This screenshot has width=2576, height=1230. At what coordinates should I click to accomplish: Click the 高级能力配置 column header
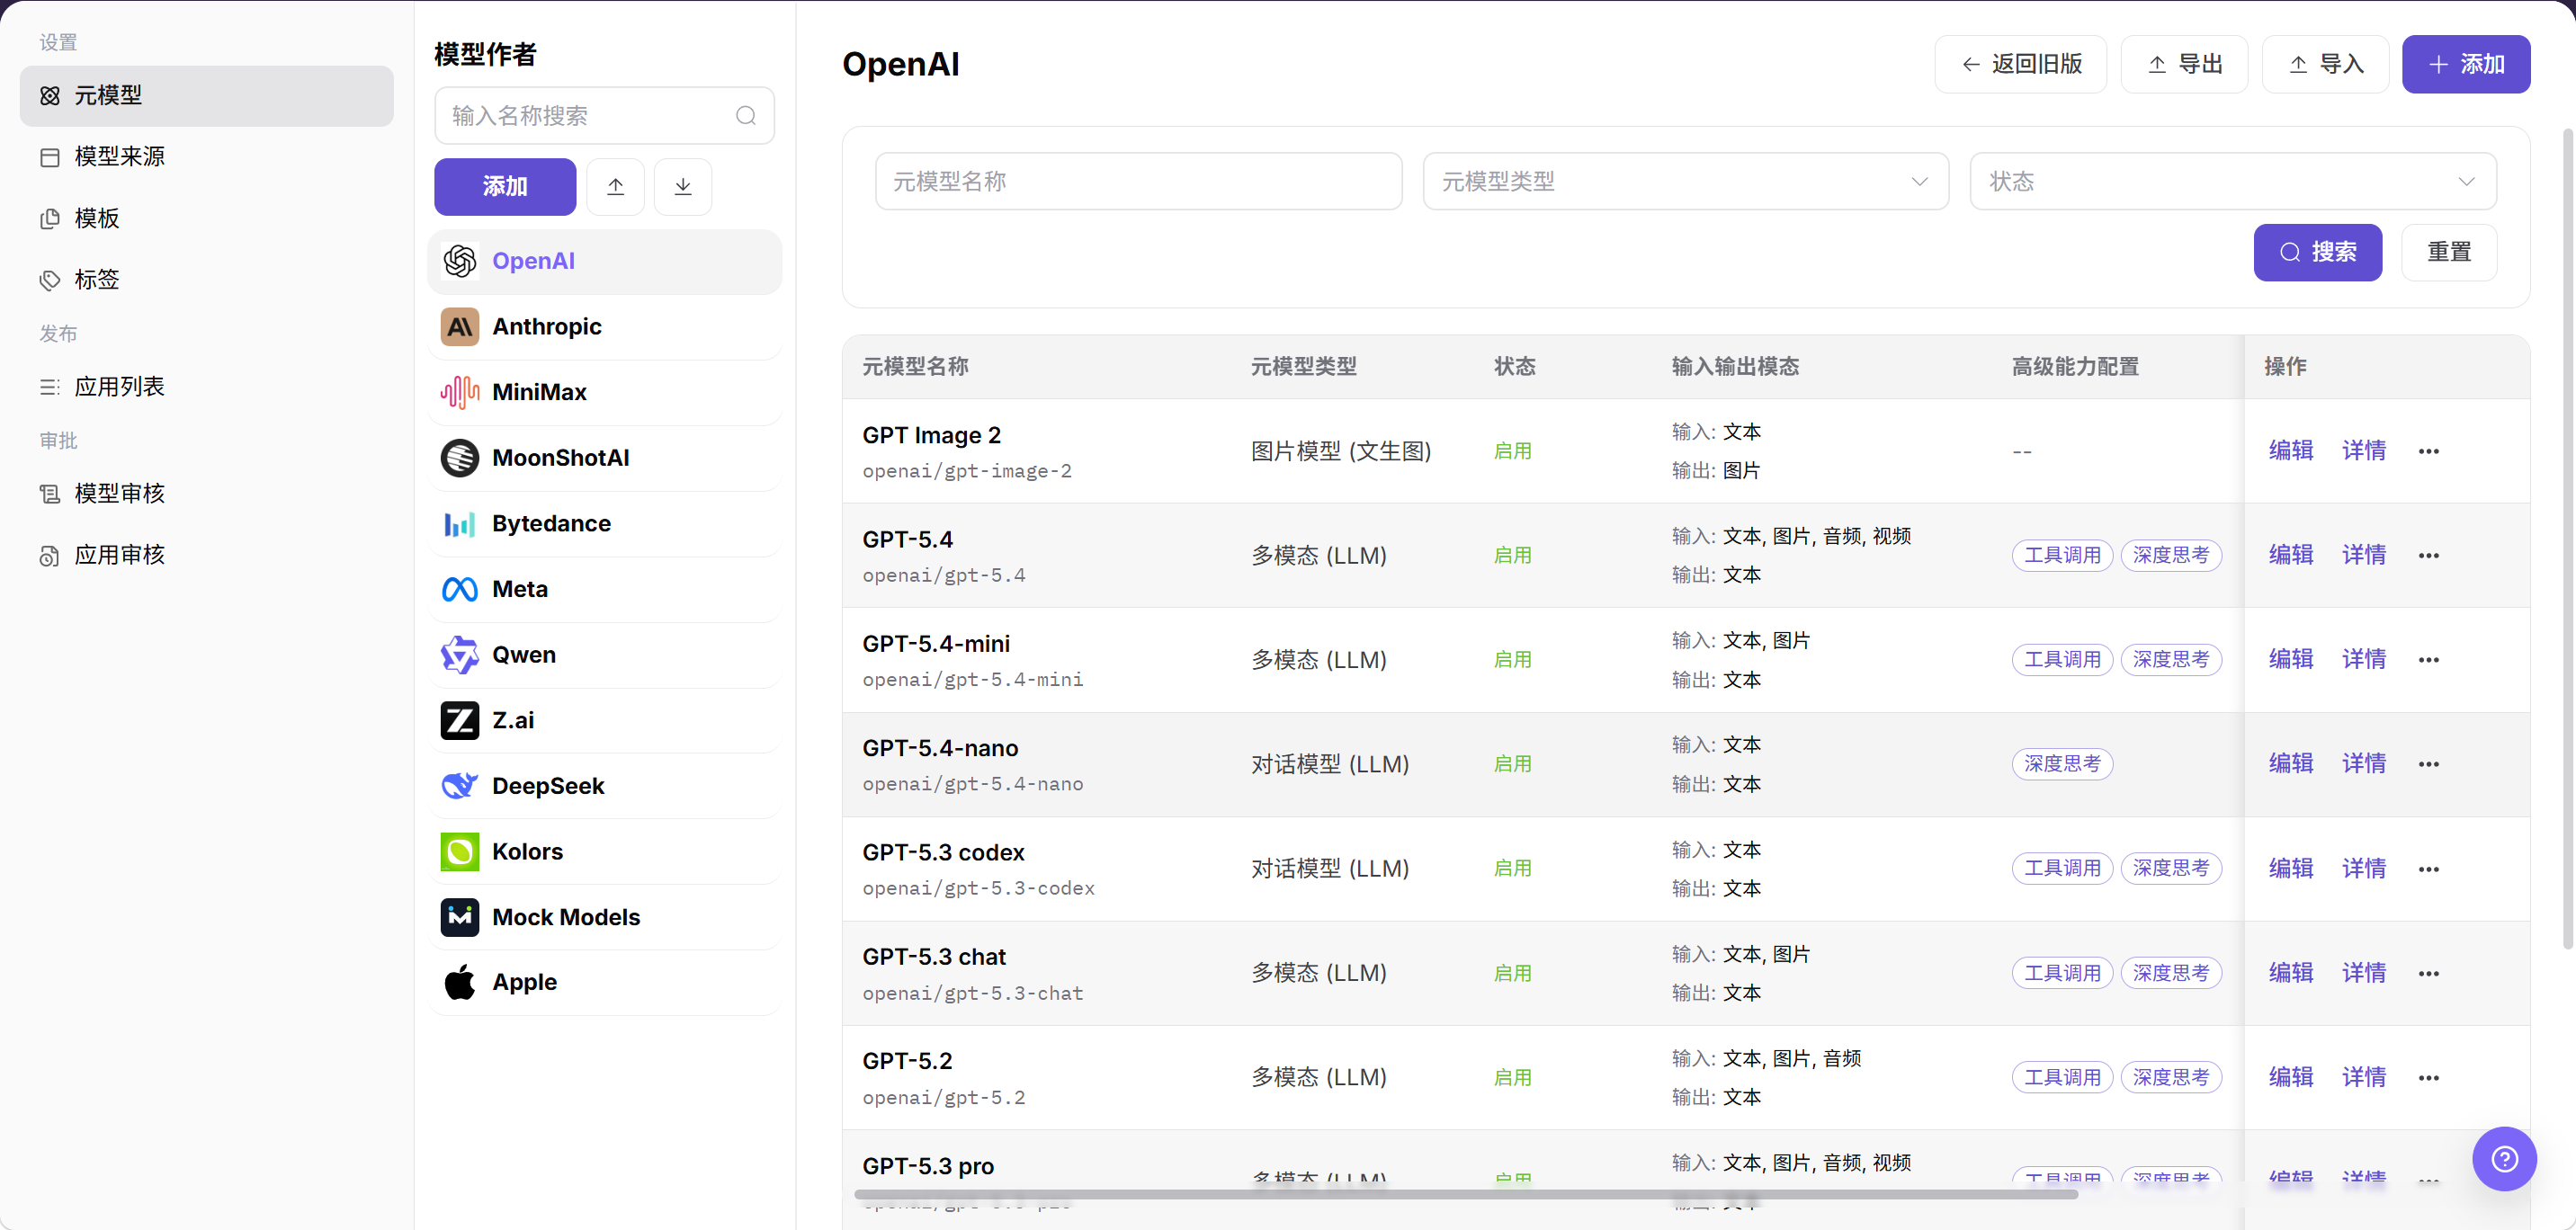[x=2075, y=367]
